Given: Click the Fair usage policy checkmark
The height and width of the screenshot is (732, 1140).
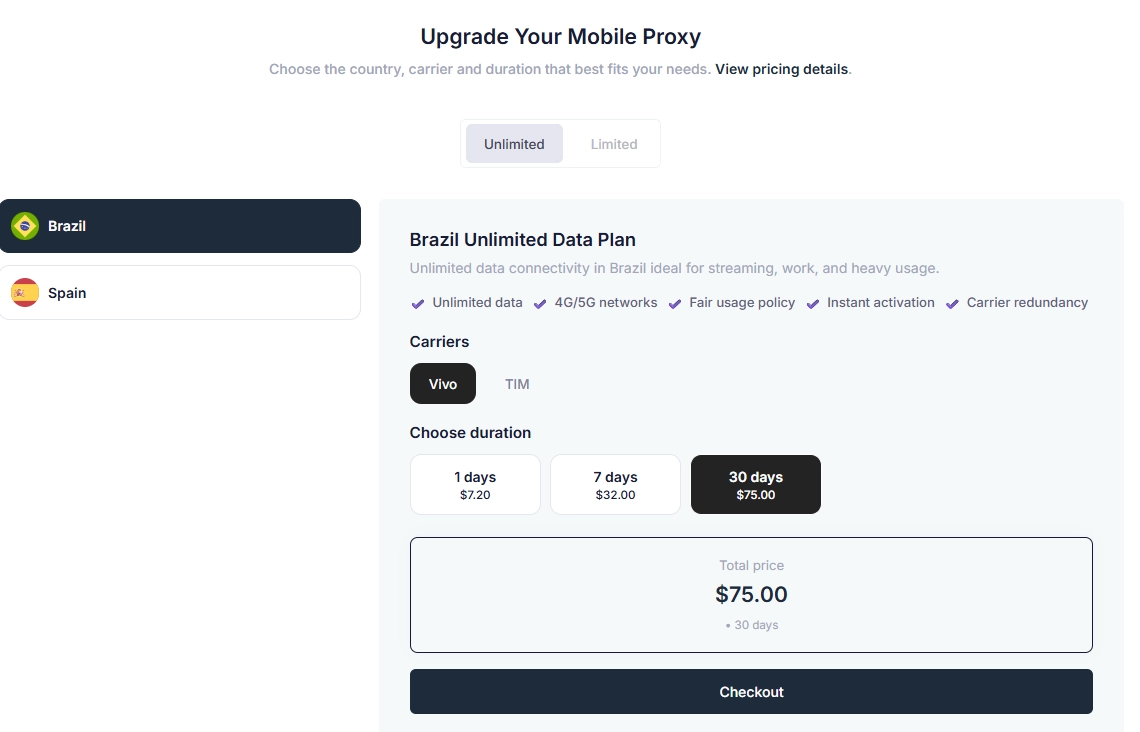Looking at the screenshot, I should [x=675, y=303].
